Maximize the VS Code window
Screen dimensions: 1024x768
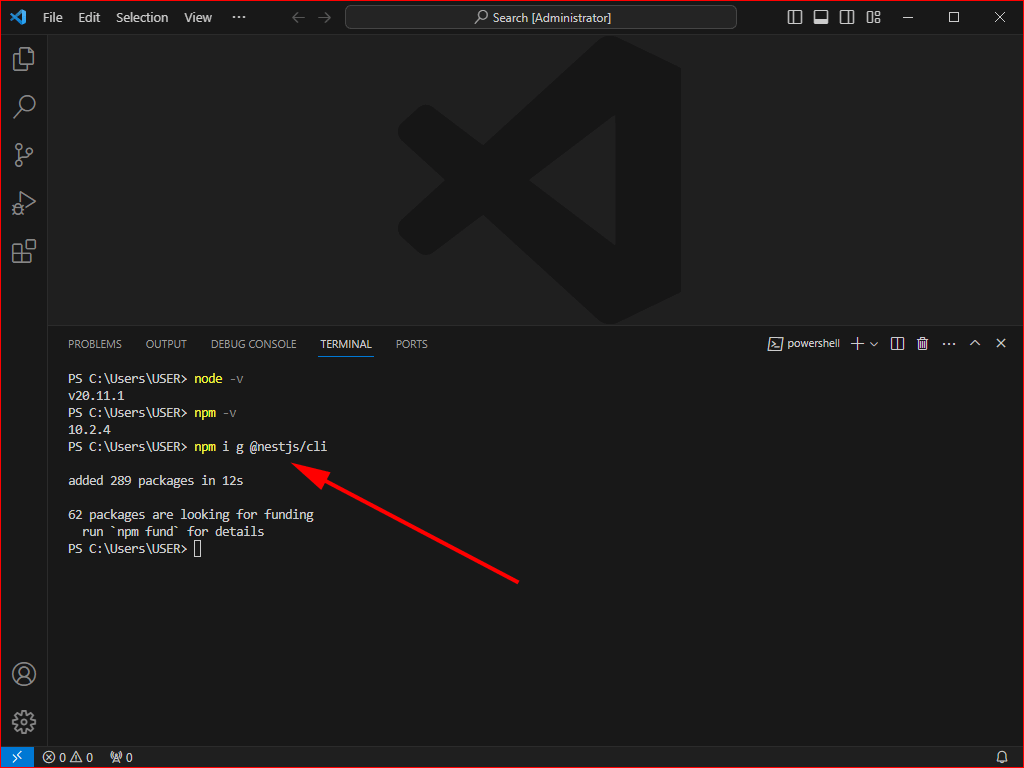953,18
